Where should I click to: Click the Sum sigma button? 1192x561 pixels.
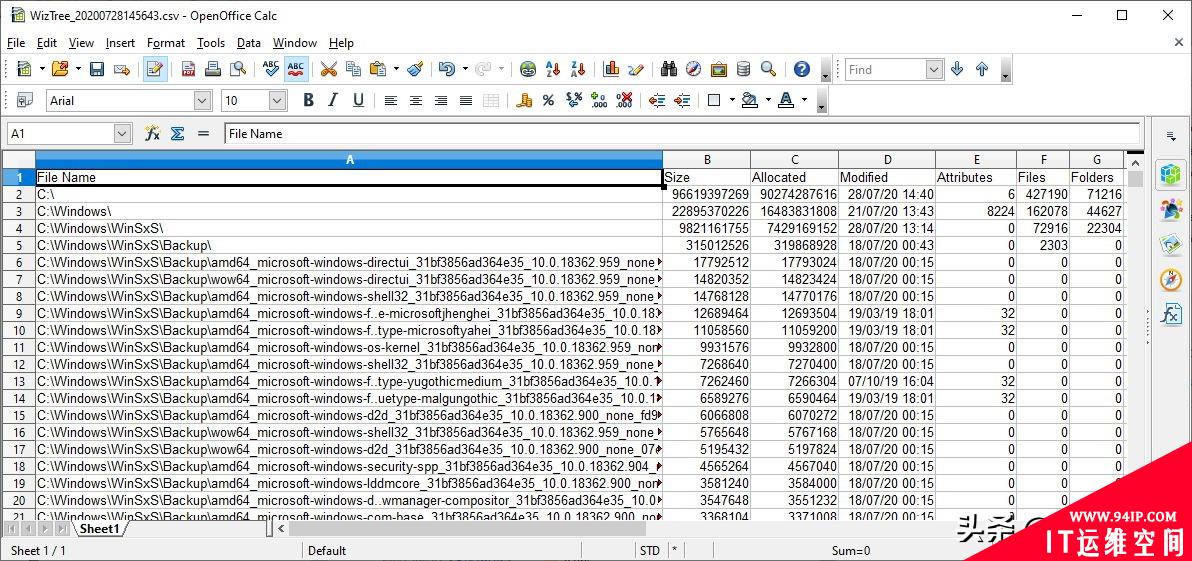pos(178,134)
